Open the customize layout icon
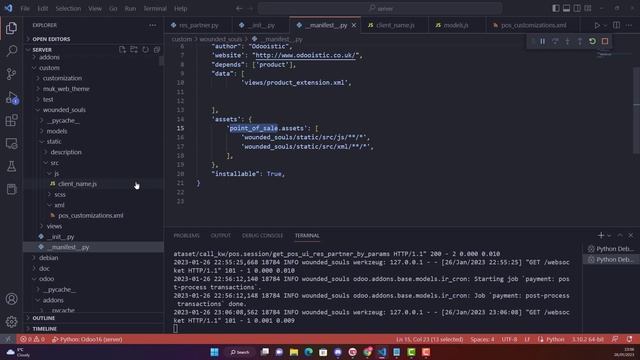Screen dimensions: 640x360 pyautogui.click(x=588, y=8)
